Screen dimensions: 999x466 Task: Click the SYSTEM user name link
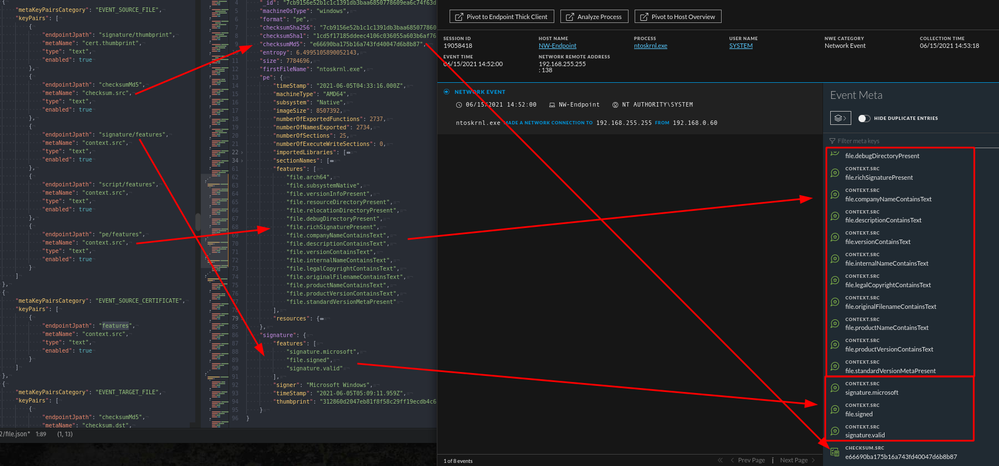(x=741, y=45)
